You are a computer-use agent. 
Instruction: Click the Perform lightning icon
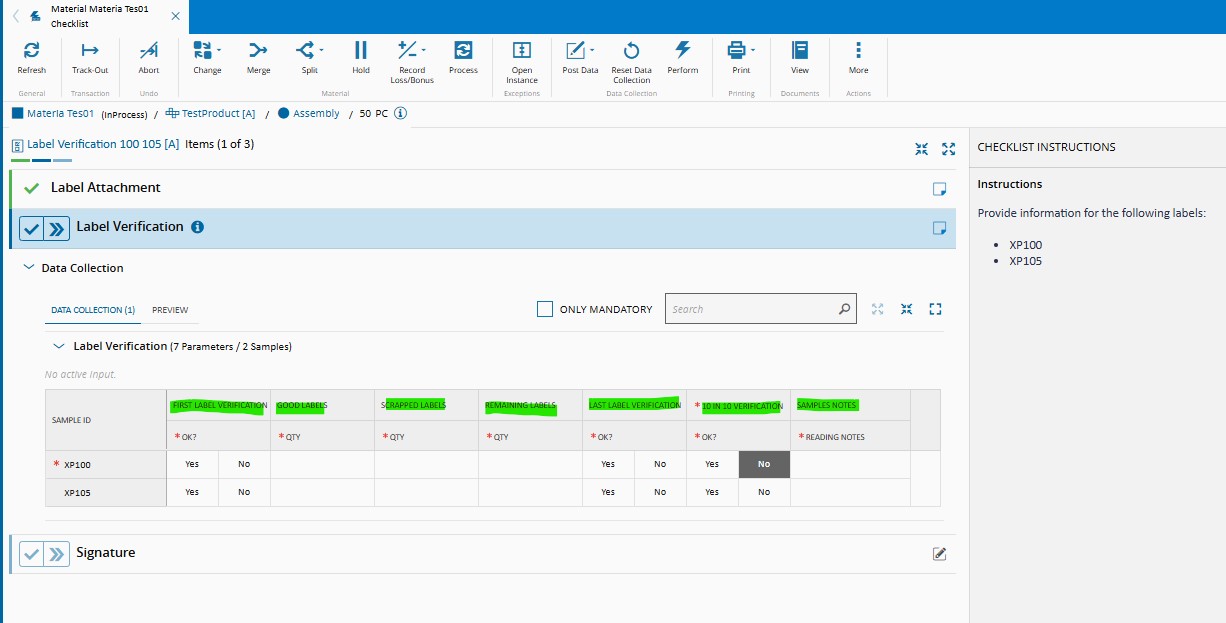682,51
